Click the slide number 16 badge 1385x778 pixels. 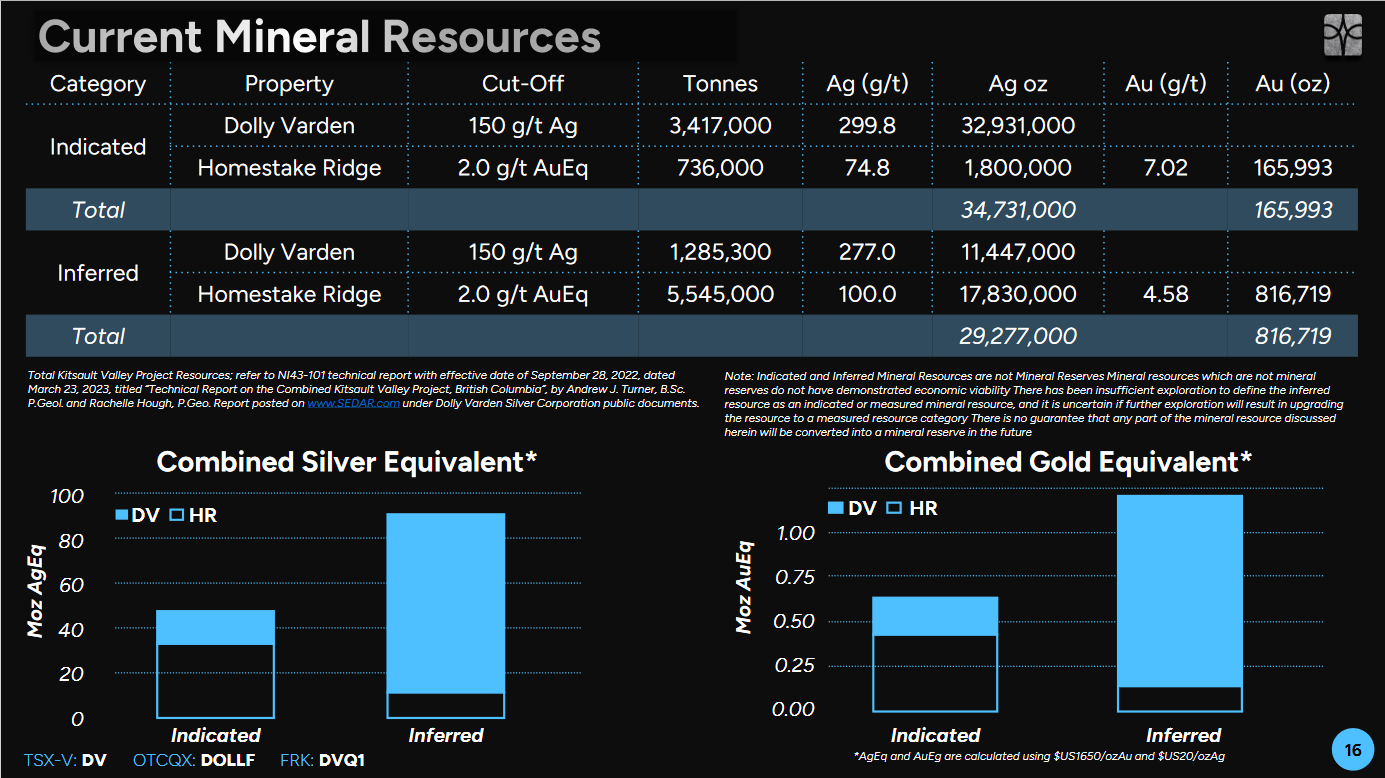coord(1353,749)
